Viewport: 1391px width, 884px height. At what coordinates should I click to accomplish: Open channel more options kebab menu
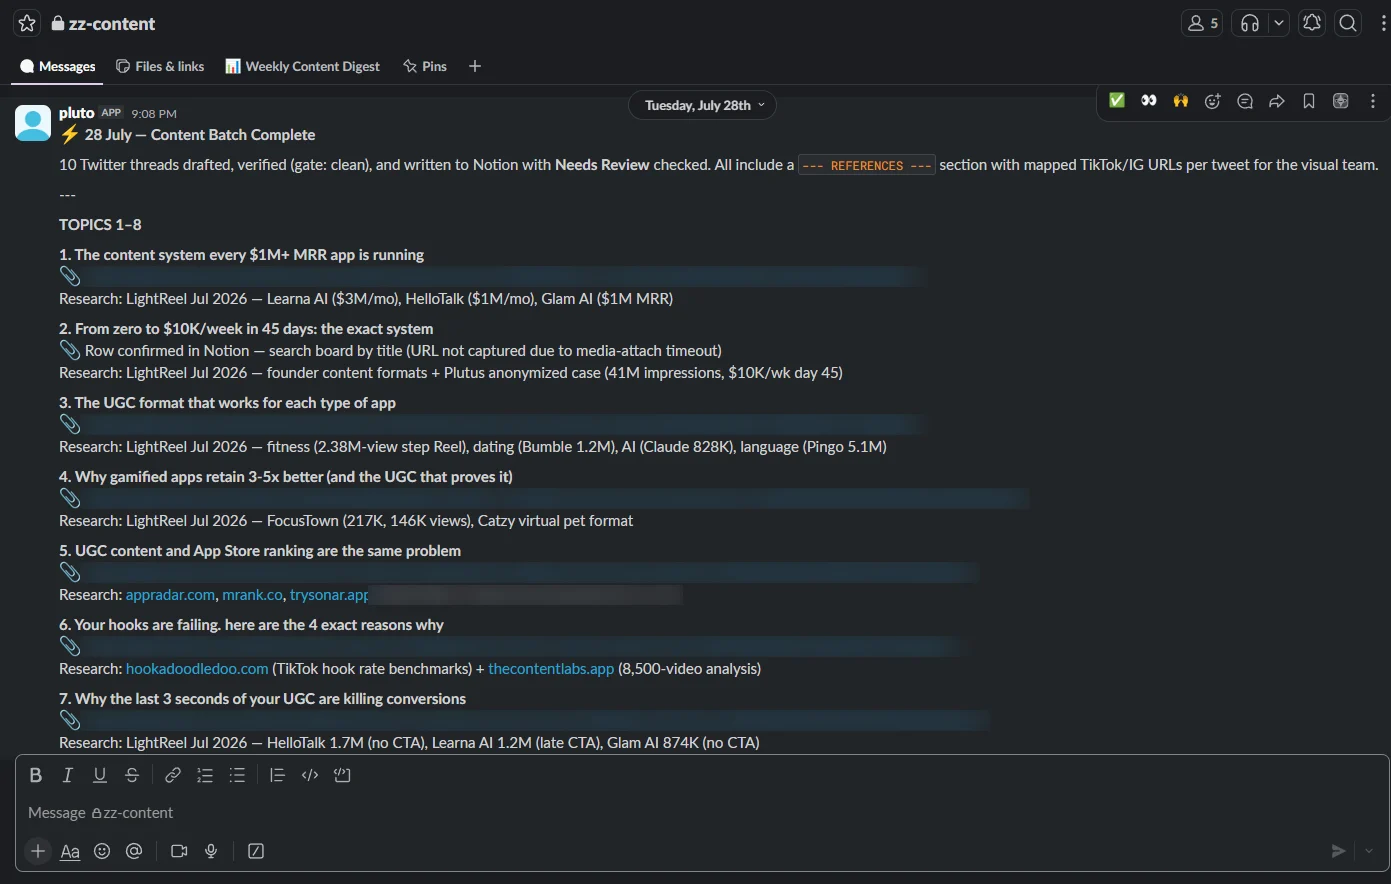(1383, 23)
